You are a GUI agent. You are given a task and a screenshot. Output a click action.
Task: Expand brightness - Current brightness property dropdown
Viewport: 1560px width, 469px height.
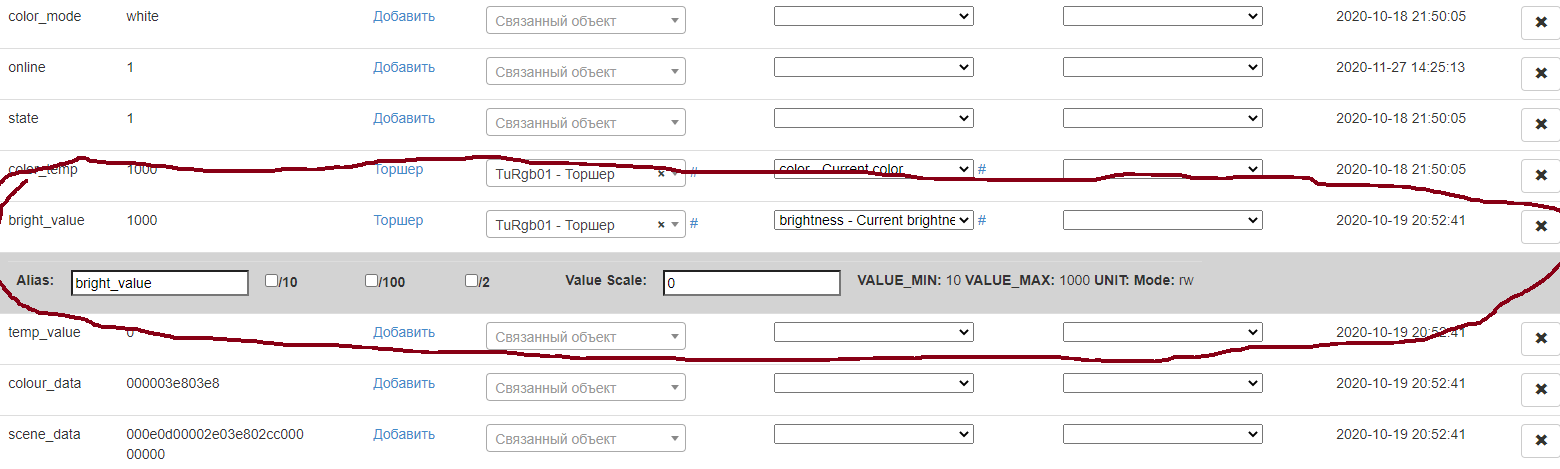(x=873, y=220)
